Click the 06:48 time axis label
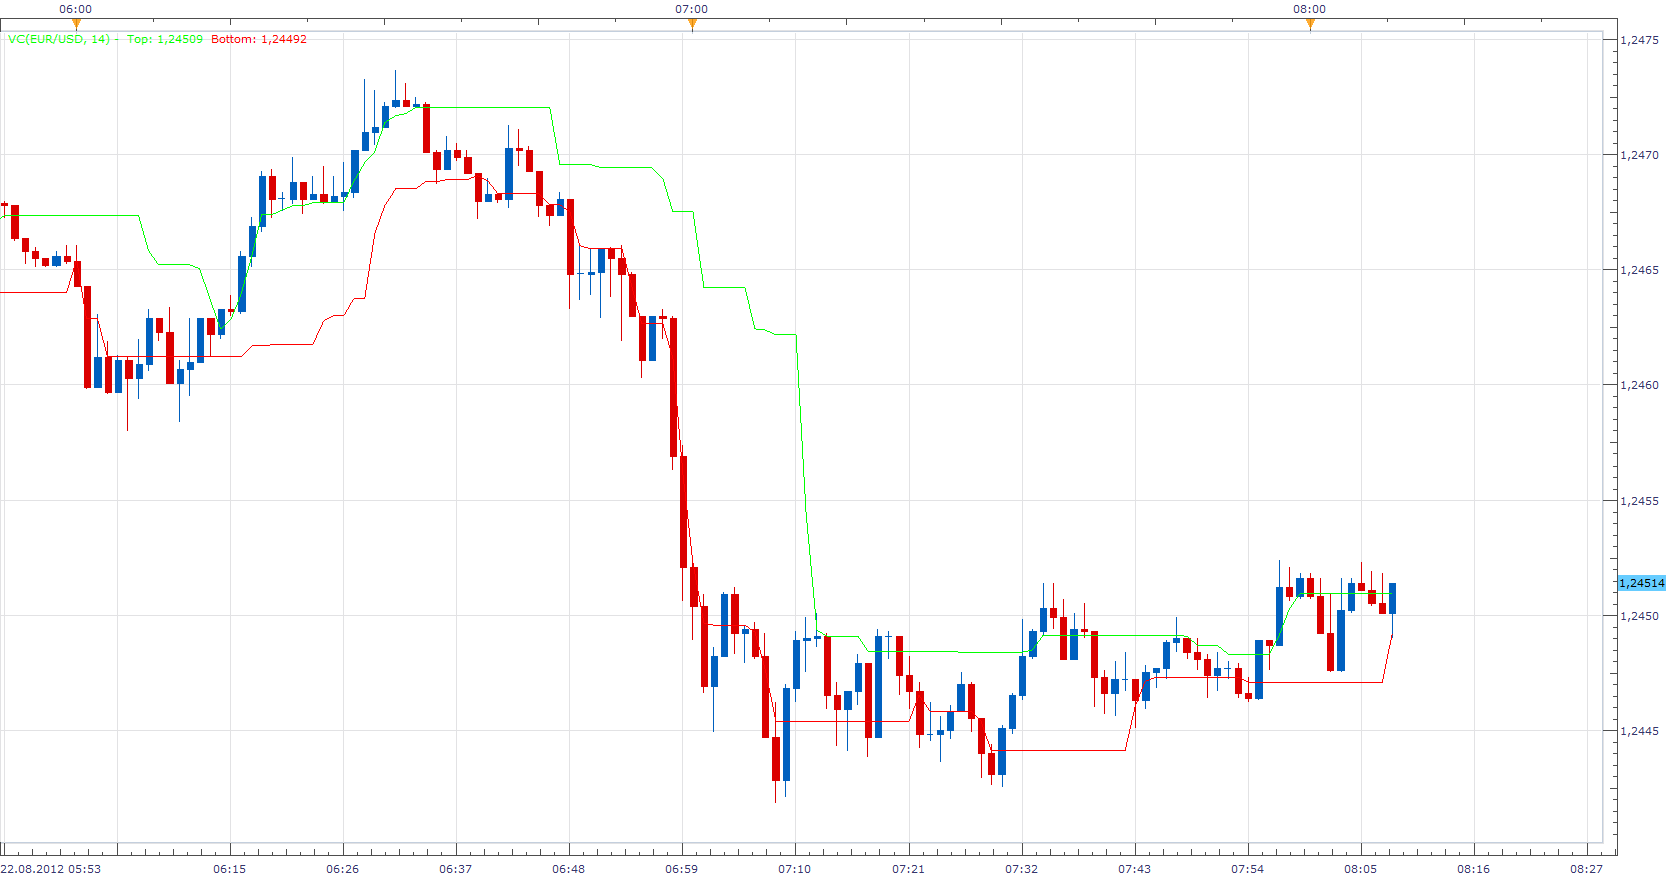The width and height of the screenshot is (1674, 880). (x=568, y=869)
